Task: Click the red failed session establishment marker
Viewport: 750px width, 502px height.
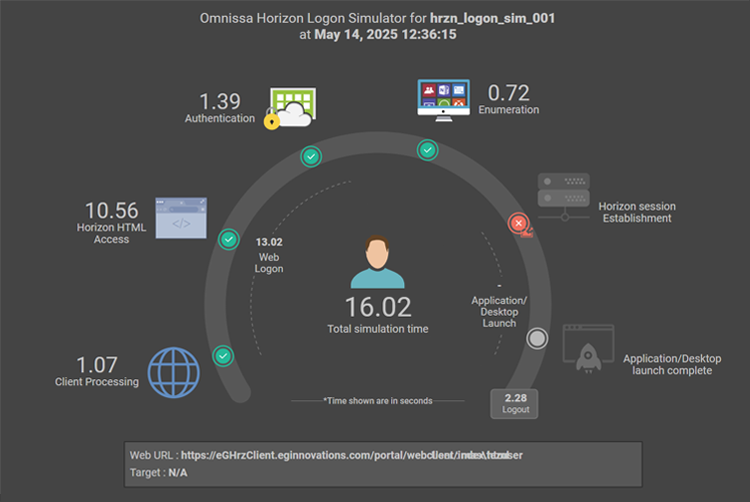Action: coord(519,224)
